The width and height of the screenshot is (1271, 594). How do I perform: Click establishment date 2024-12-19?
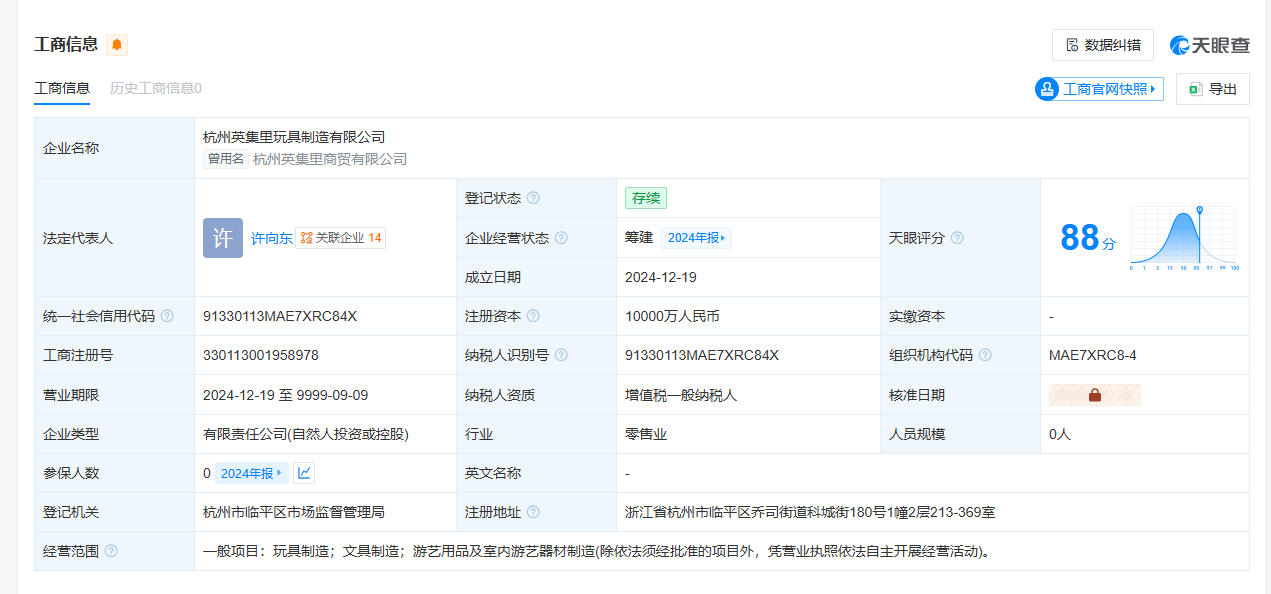click(x=661, y=277)
